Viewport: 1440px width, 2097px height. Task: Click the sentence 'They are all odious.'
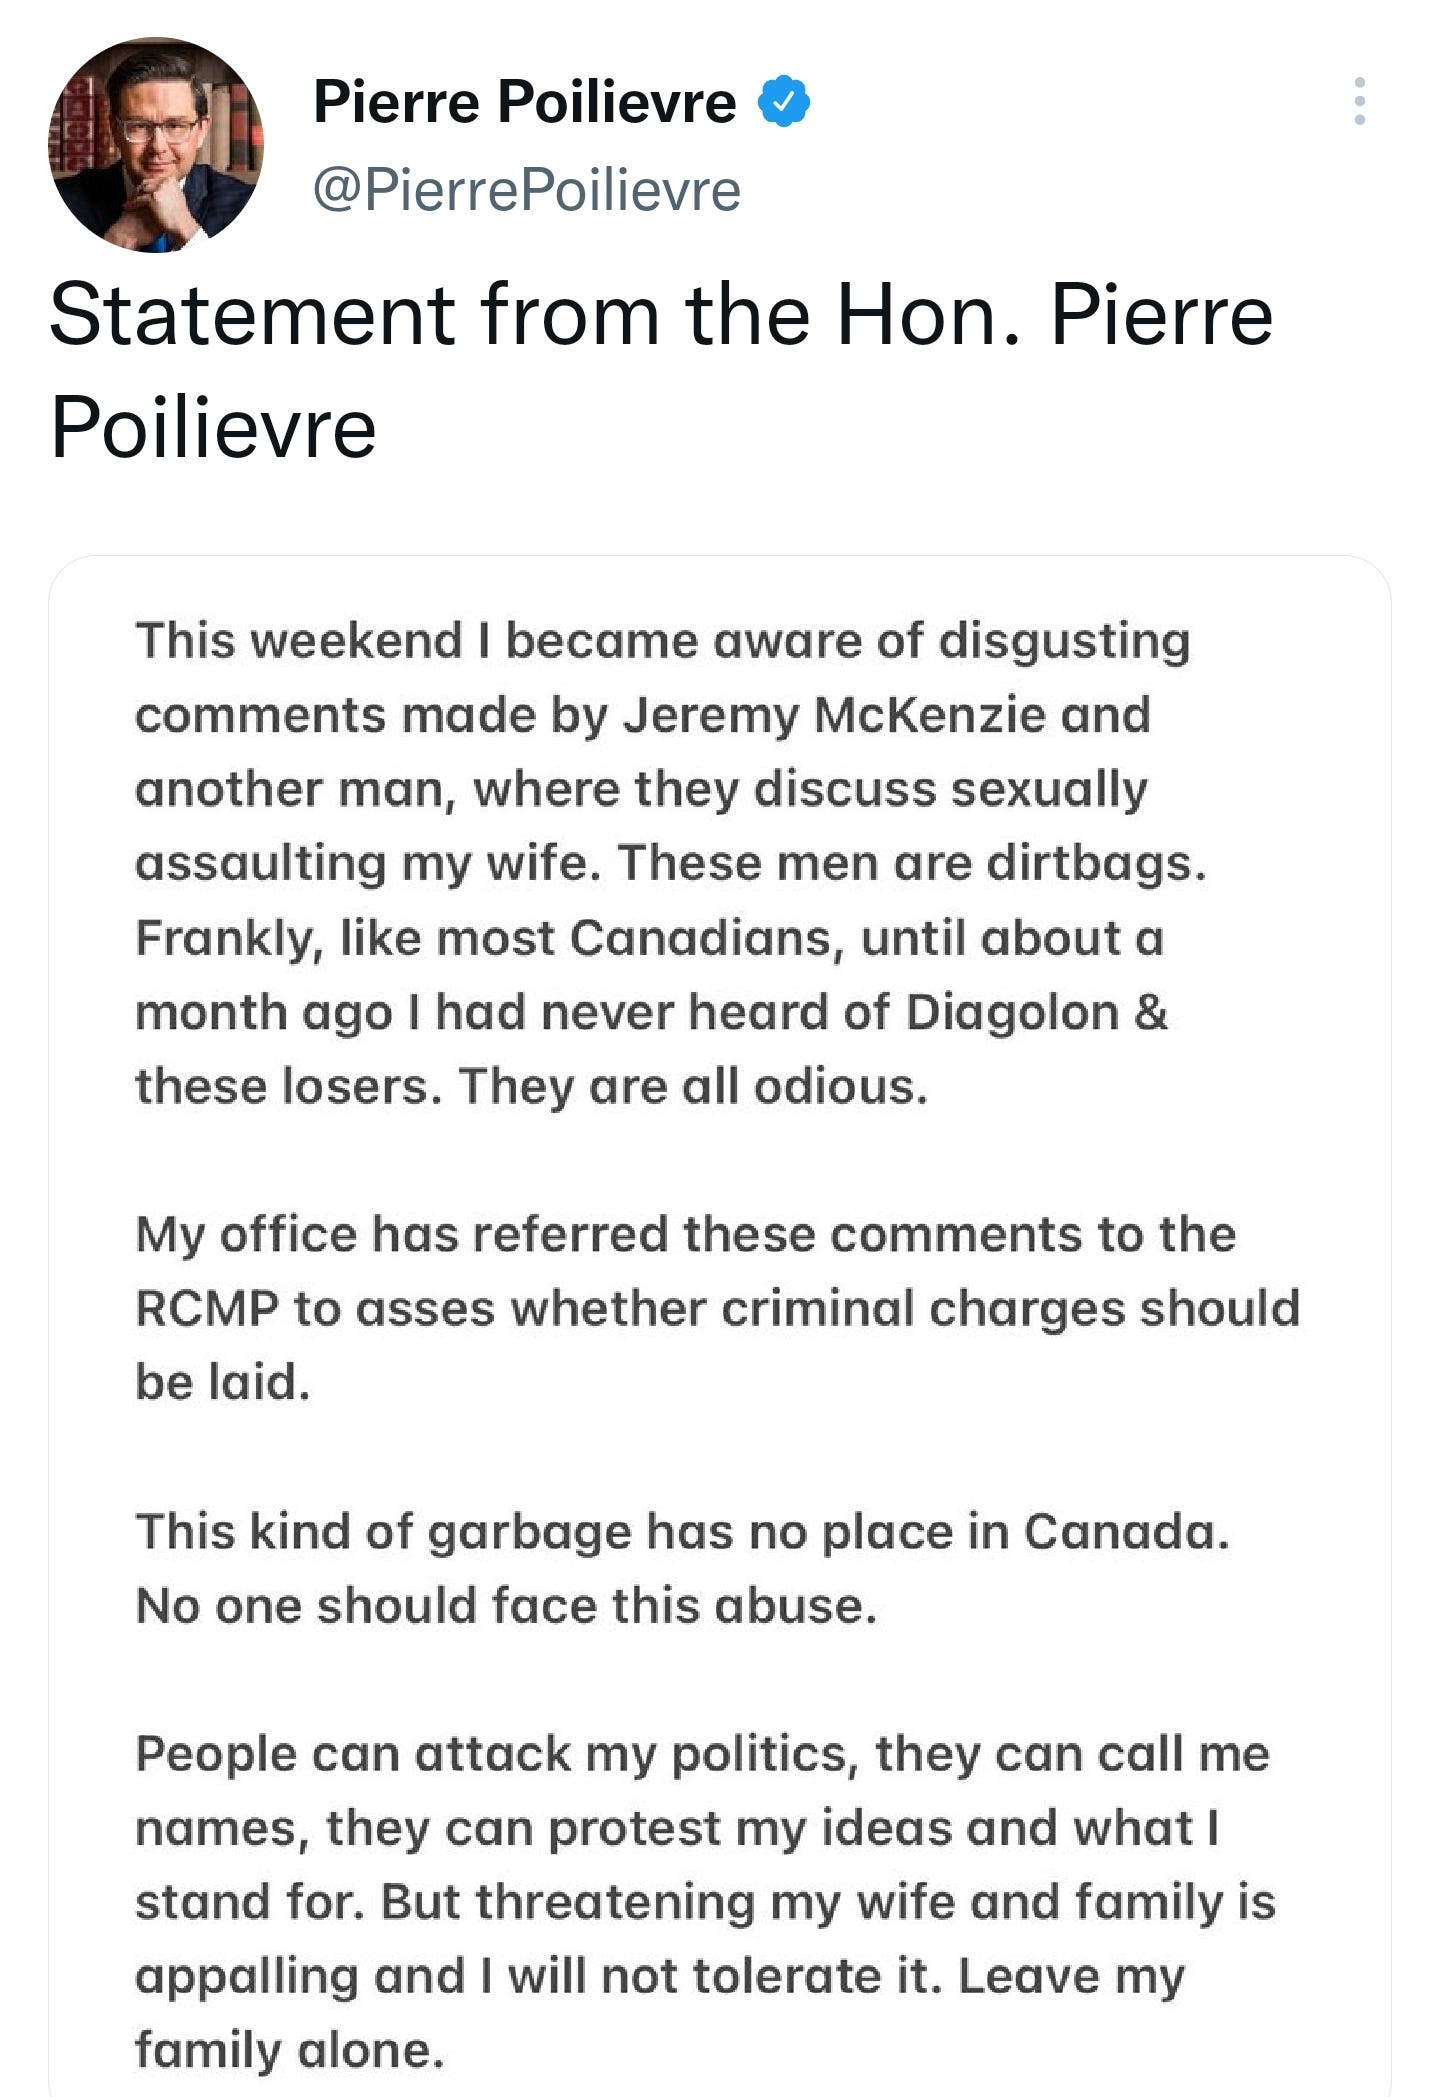point(693,1087)
